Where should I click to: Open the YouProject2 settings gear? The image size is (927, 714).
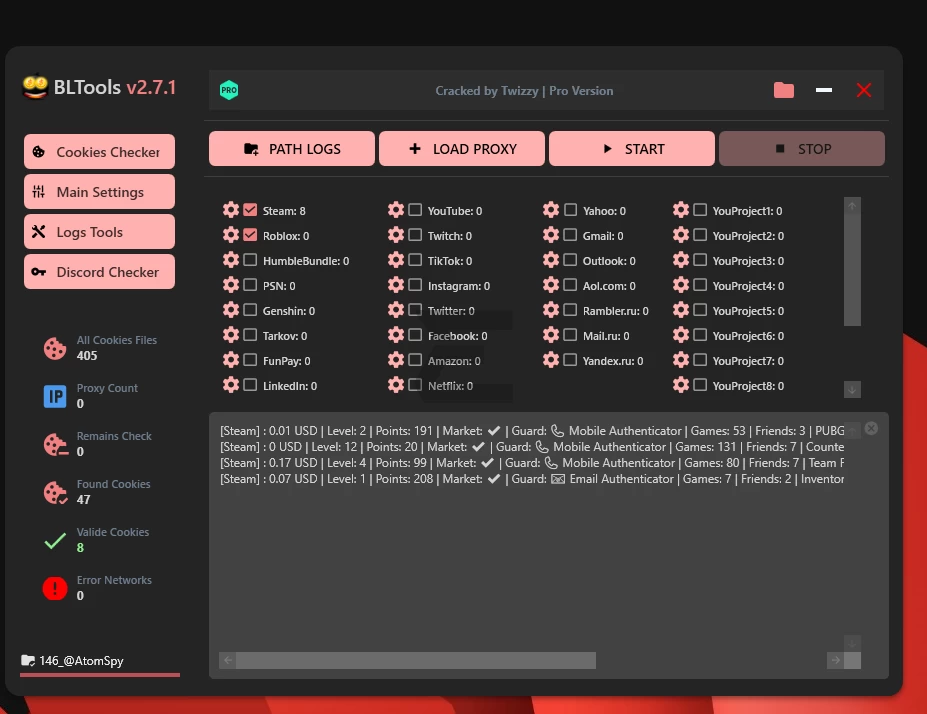pos(680,235)
